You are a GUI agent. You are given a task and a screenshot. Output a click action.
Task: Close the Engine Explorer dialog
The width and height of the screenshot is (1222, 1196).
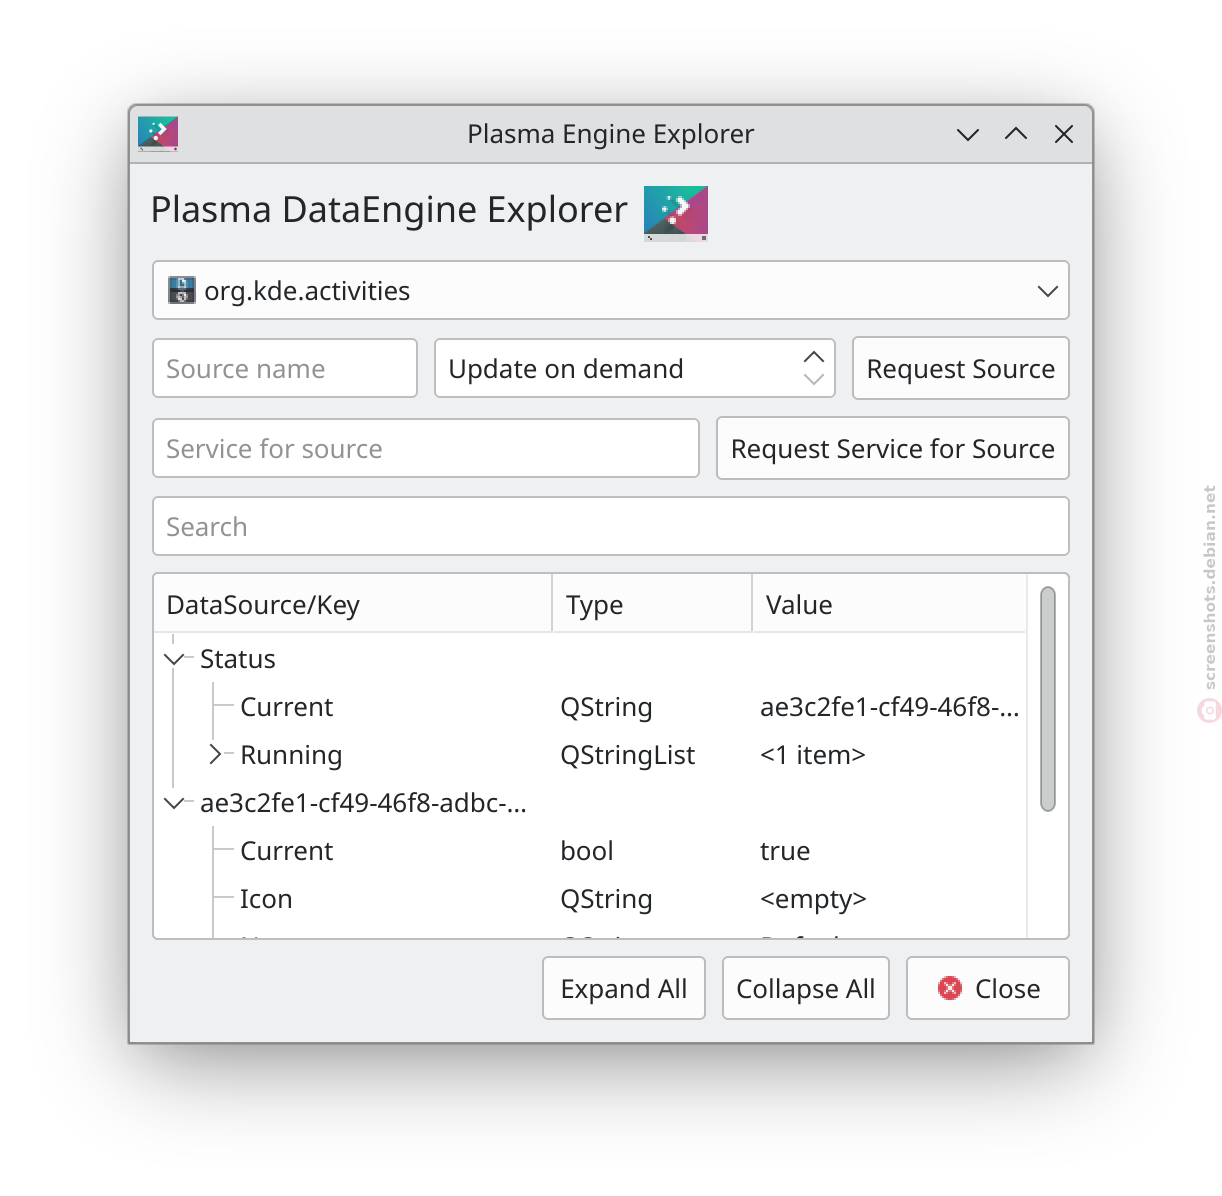[x=988, y=988]
